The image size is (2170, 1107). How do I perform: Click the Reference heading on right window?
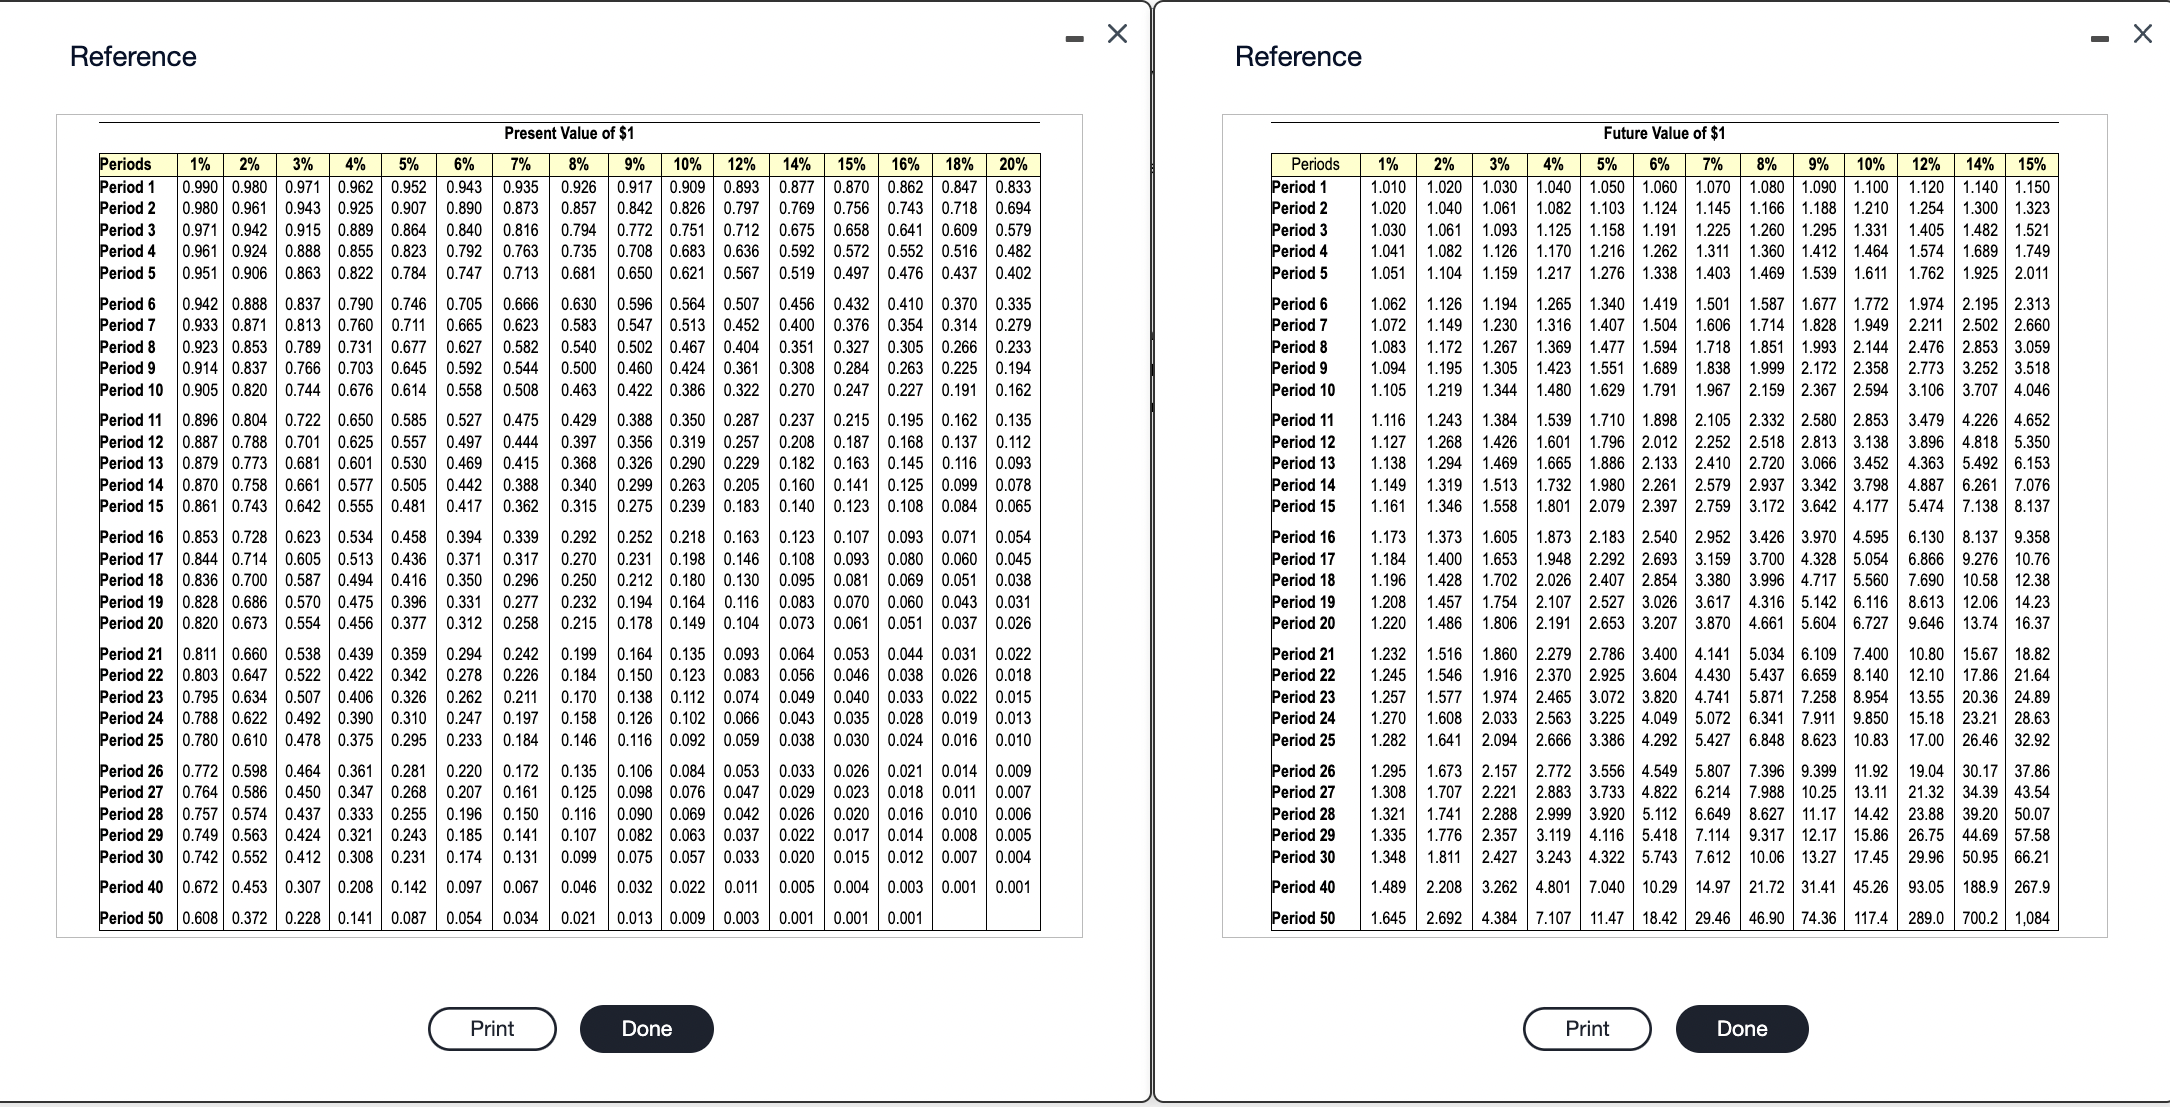(x=1299, y=56)
